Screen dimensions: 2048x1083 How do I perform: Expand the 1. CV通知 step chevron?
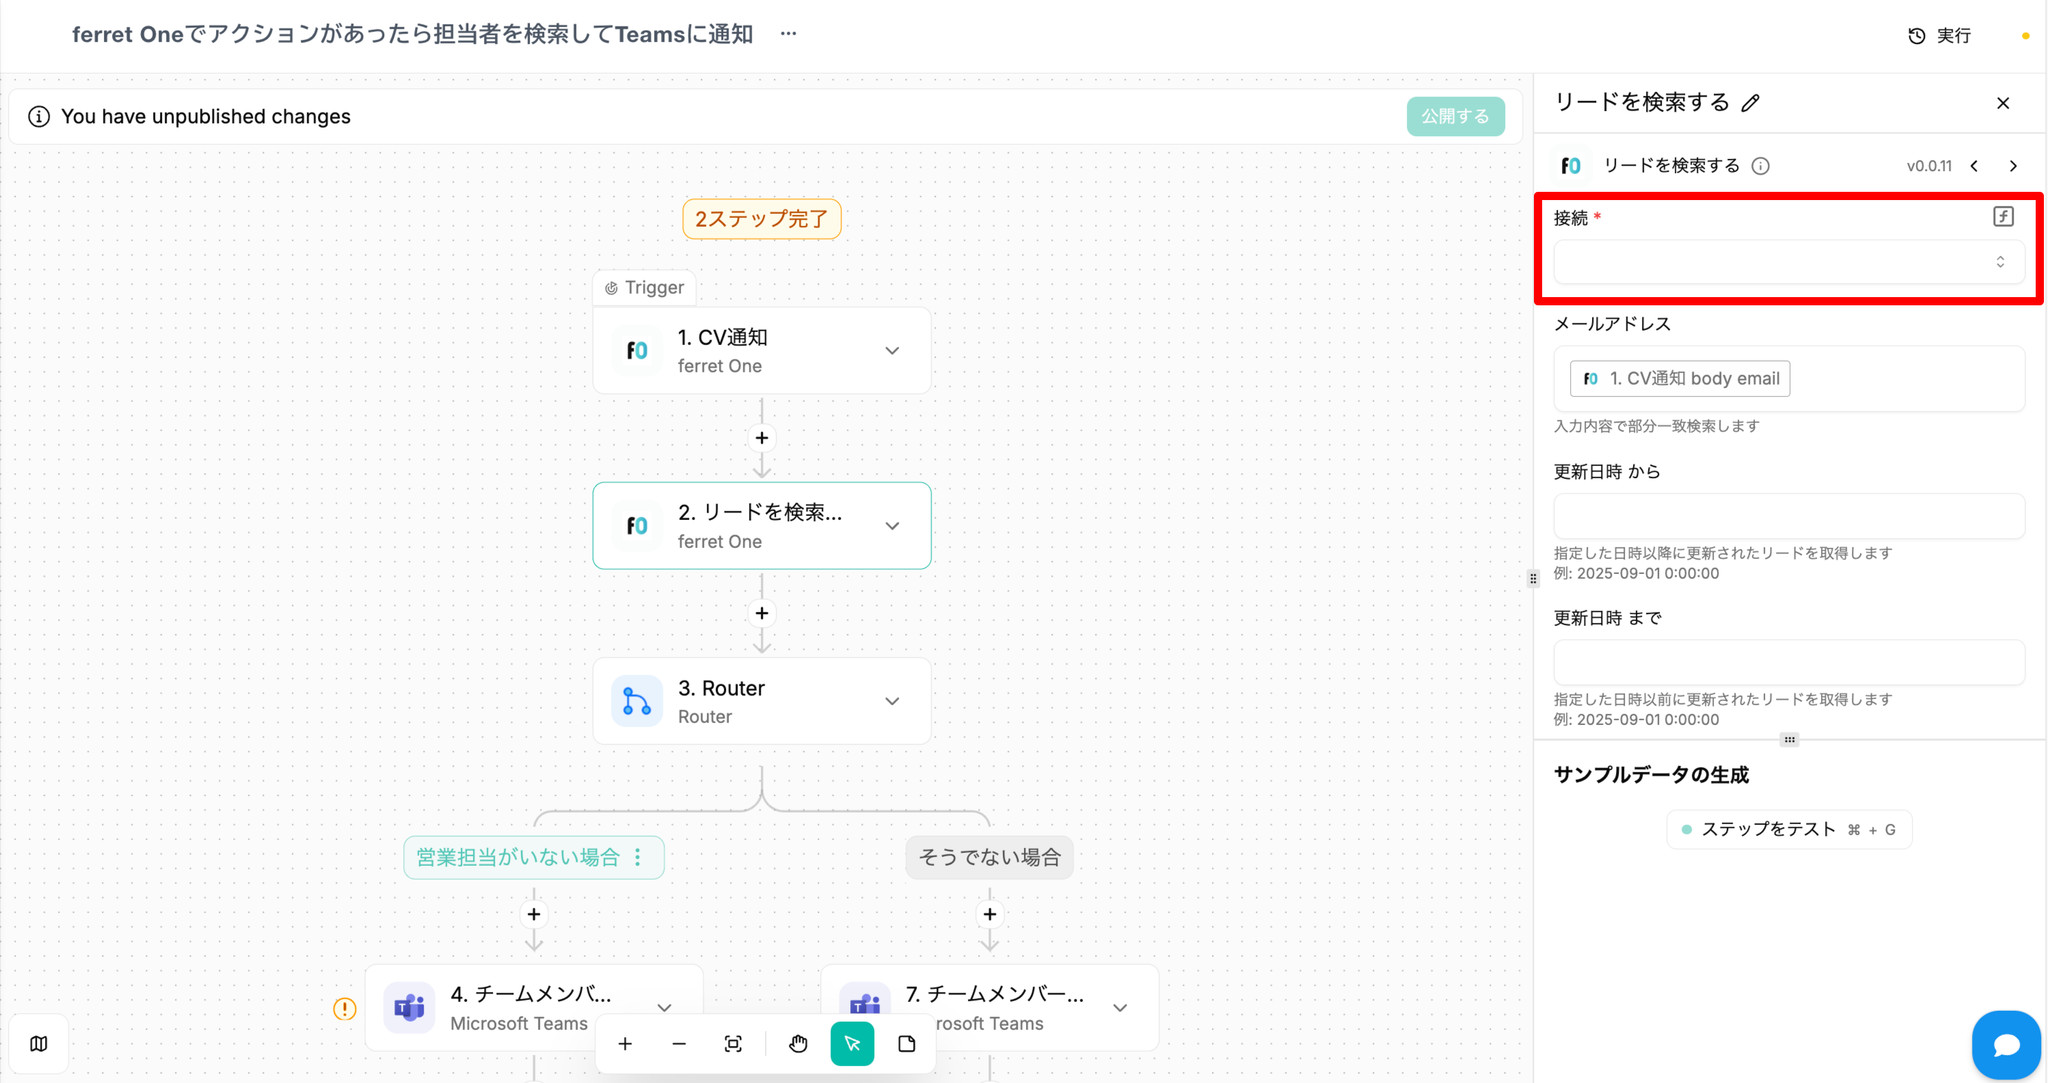892,351
